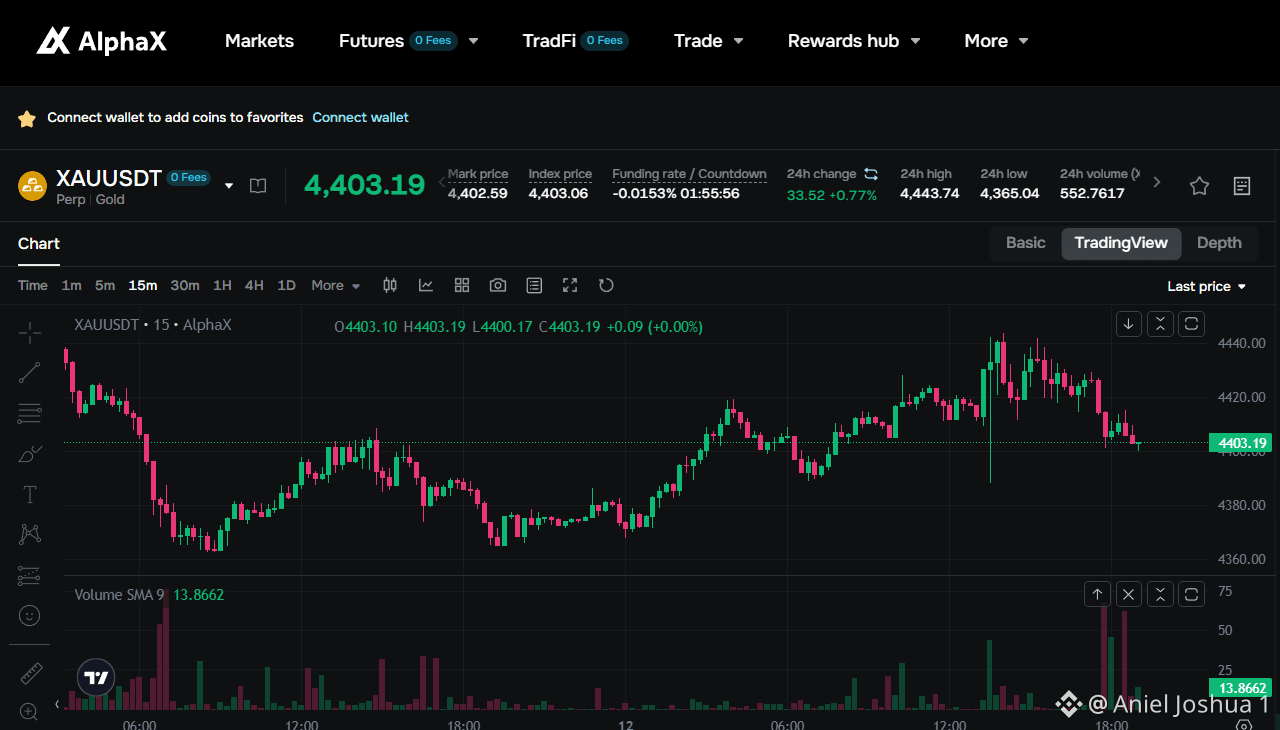Viewport: 1280px width, 730px height.
Task: Click the XAUUSDT 15 AlphaX chart legend
Action: pos(153,325)
